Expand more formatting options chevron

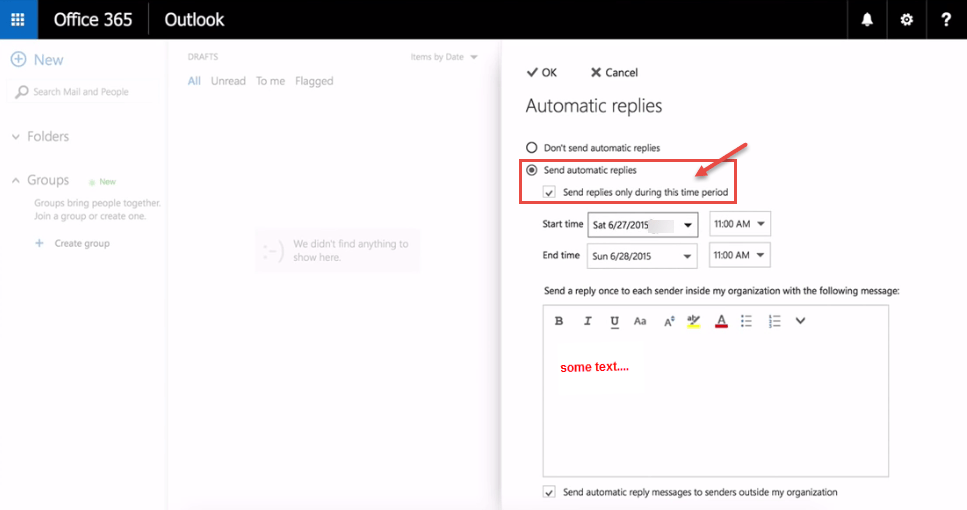pos(800,321)
